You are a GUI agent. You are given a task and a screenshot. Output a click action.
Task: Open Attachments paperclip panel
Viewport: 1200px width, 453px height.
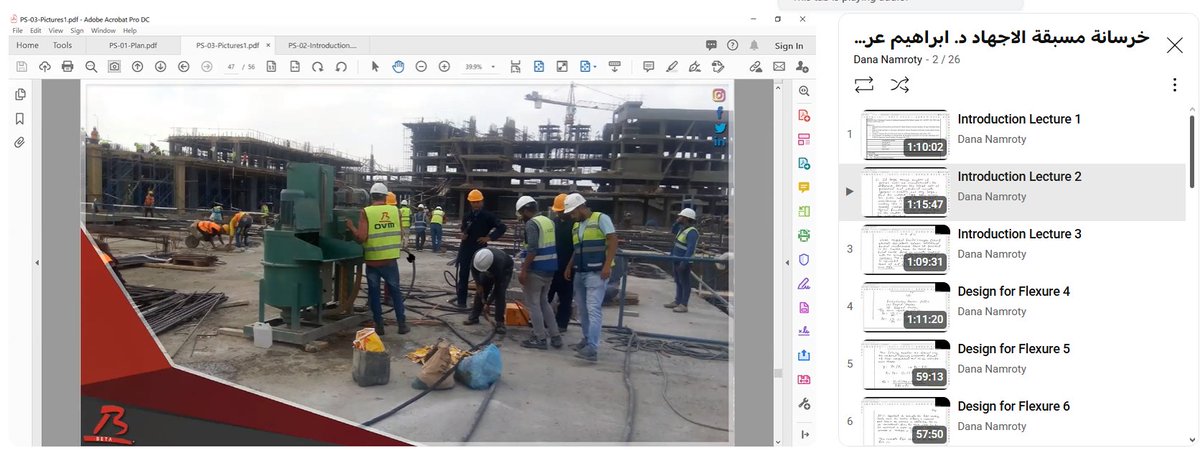(19, 142)
